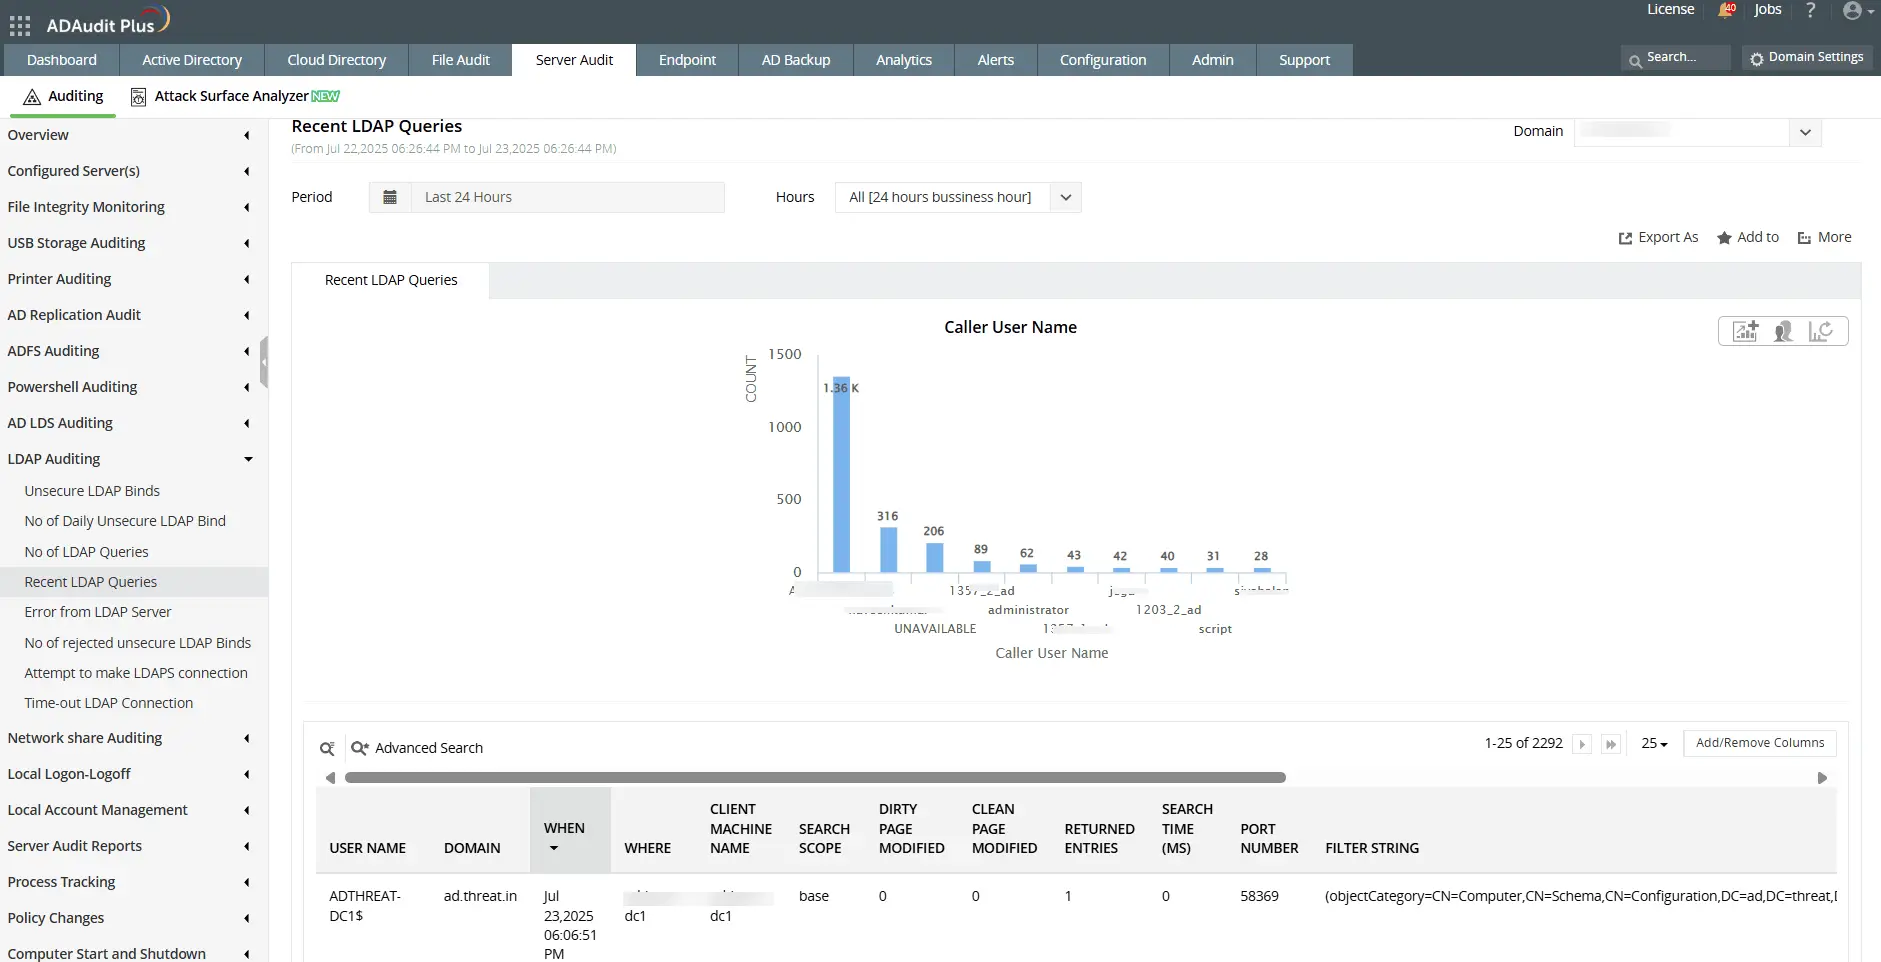1881x962 pixels.
Task: Open the help question mark icon
Action: coord(1810,11)
